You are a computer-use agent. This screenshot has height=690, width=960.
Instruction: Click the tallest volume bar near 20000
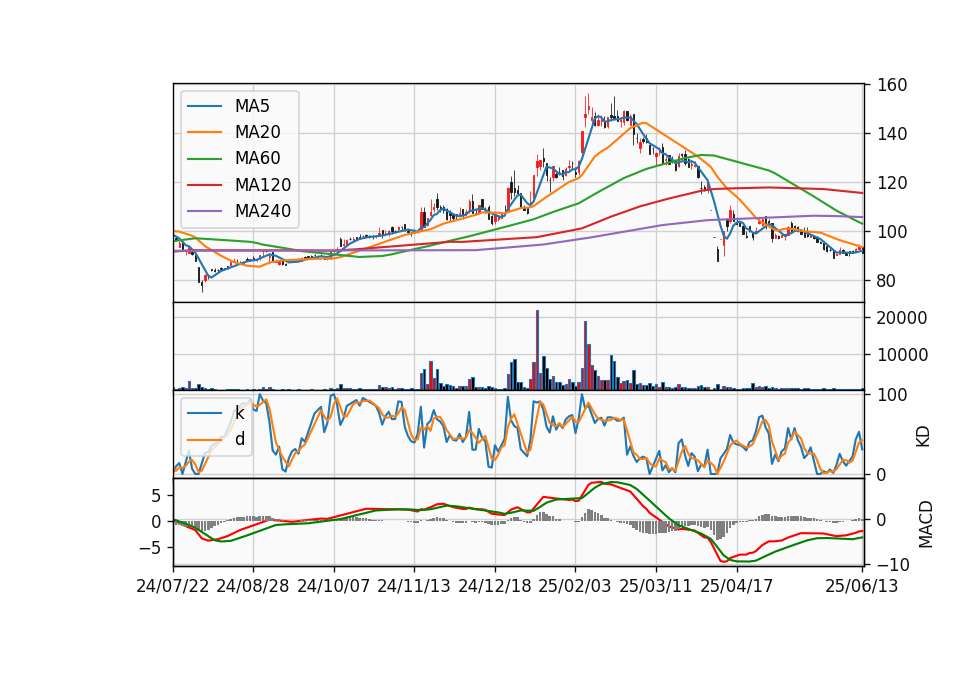coord(538,350)
